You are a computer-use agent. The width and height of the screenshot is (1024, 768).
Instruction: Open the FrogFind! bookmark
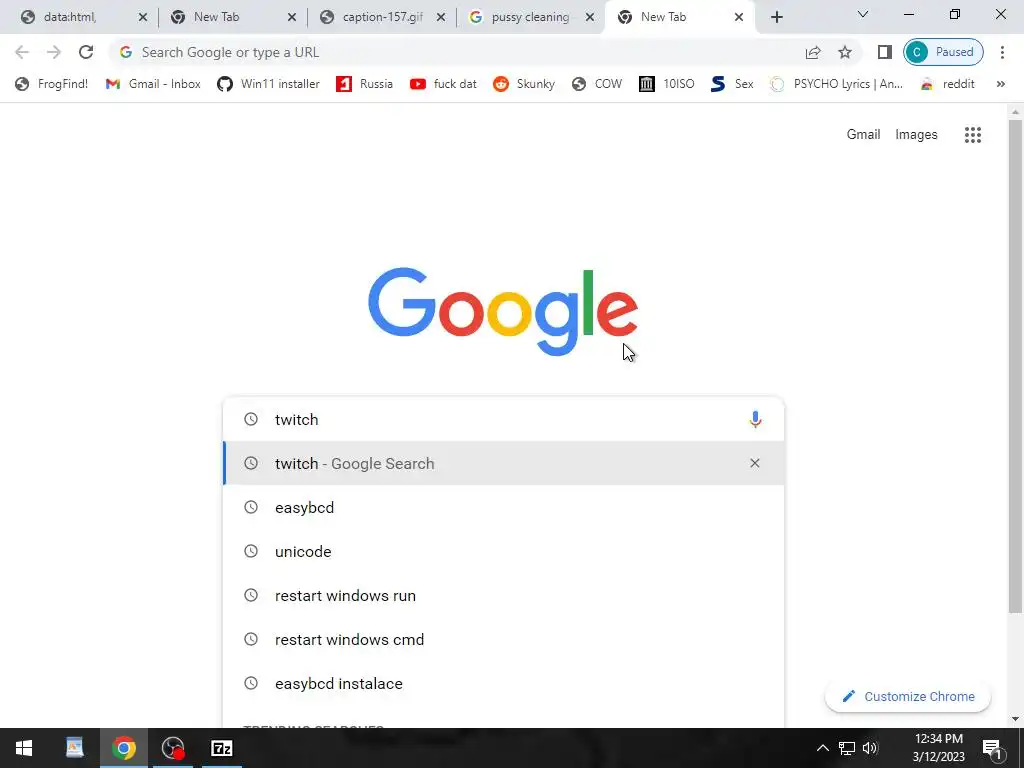coord(52,84)
